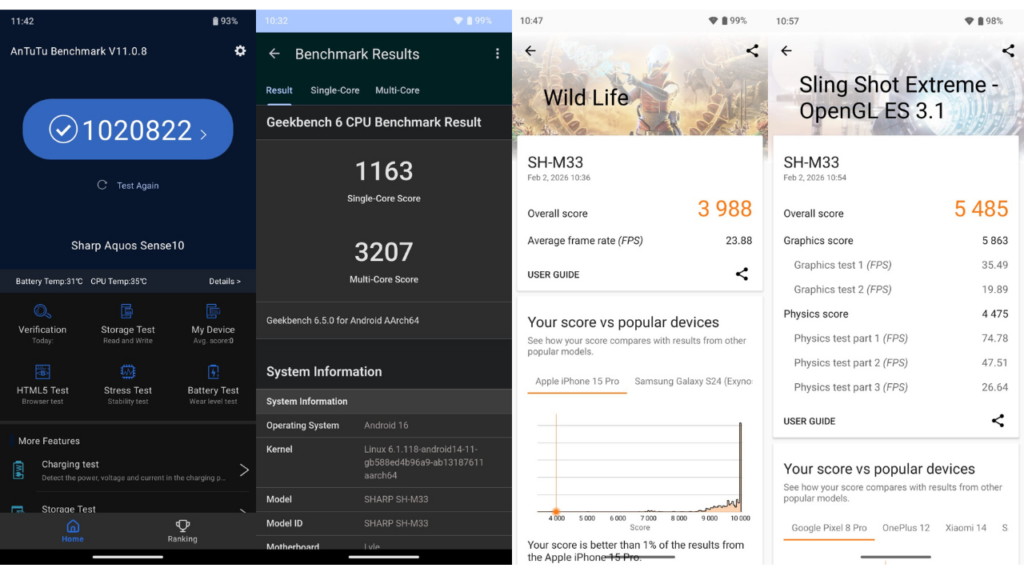The height and width of the screenshot is (576, 1024).
Task: Expand temperature Details in AnTuTu
Action: [224, 282]
